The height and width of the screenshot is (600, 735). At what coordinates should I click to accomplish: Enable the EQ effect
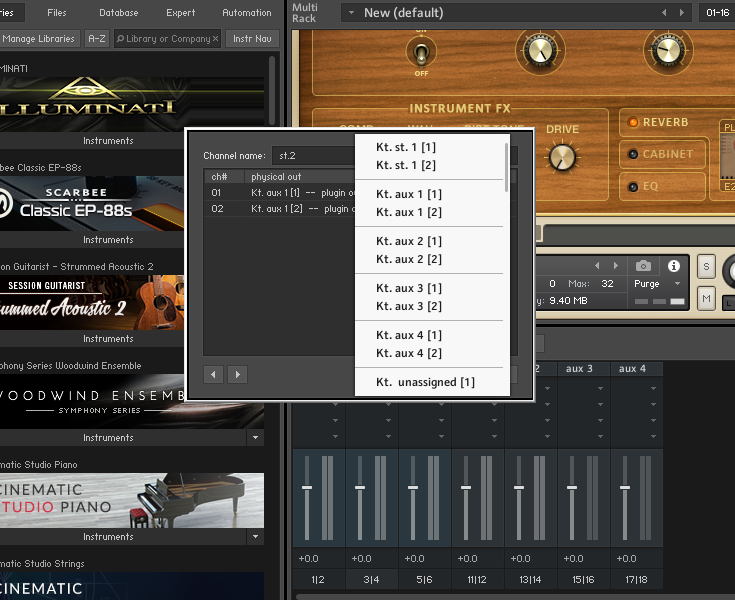point(633,187)
